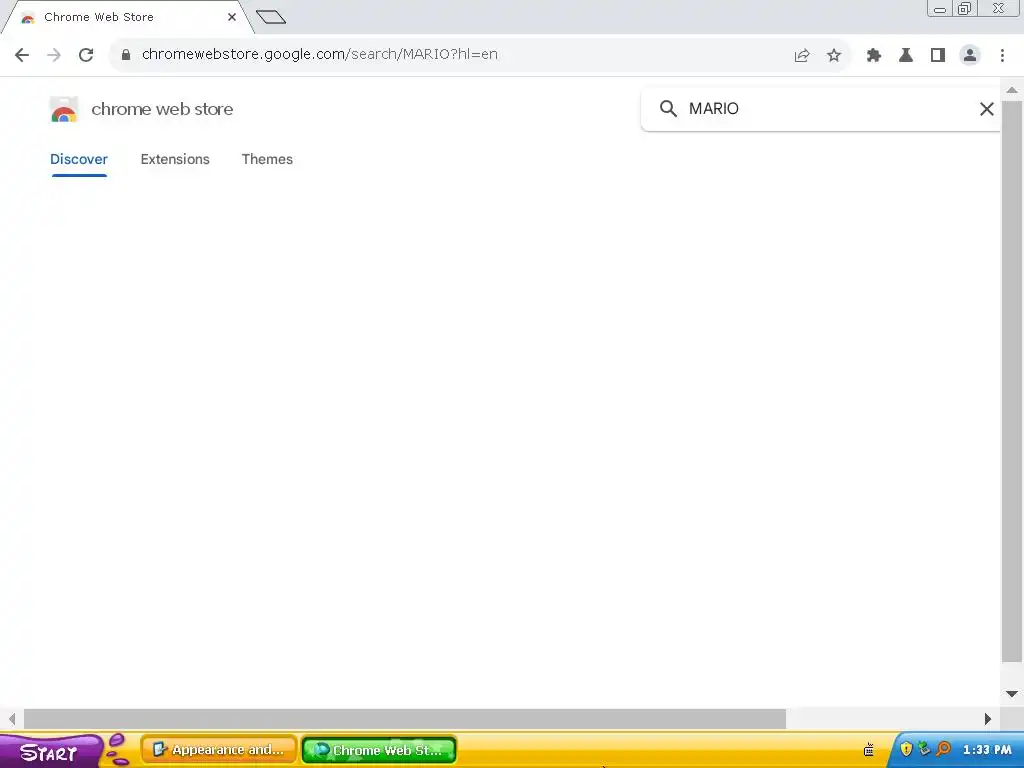This screenshot has height=768, width=1024.
Task: Click the 'chrome web store' title text
Action: pyautogui.click(x=162, y=109)
